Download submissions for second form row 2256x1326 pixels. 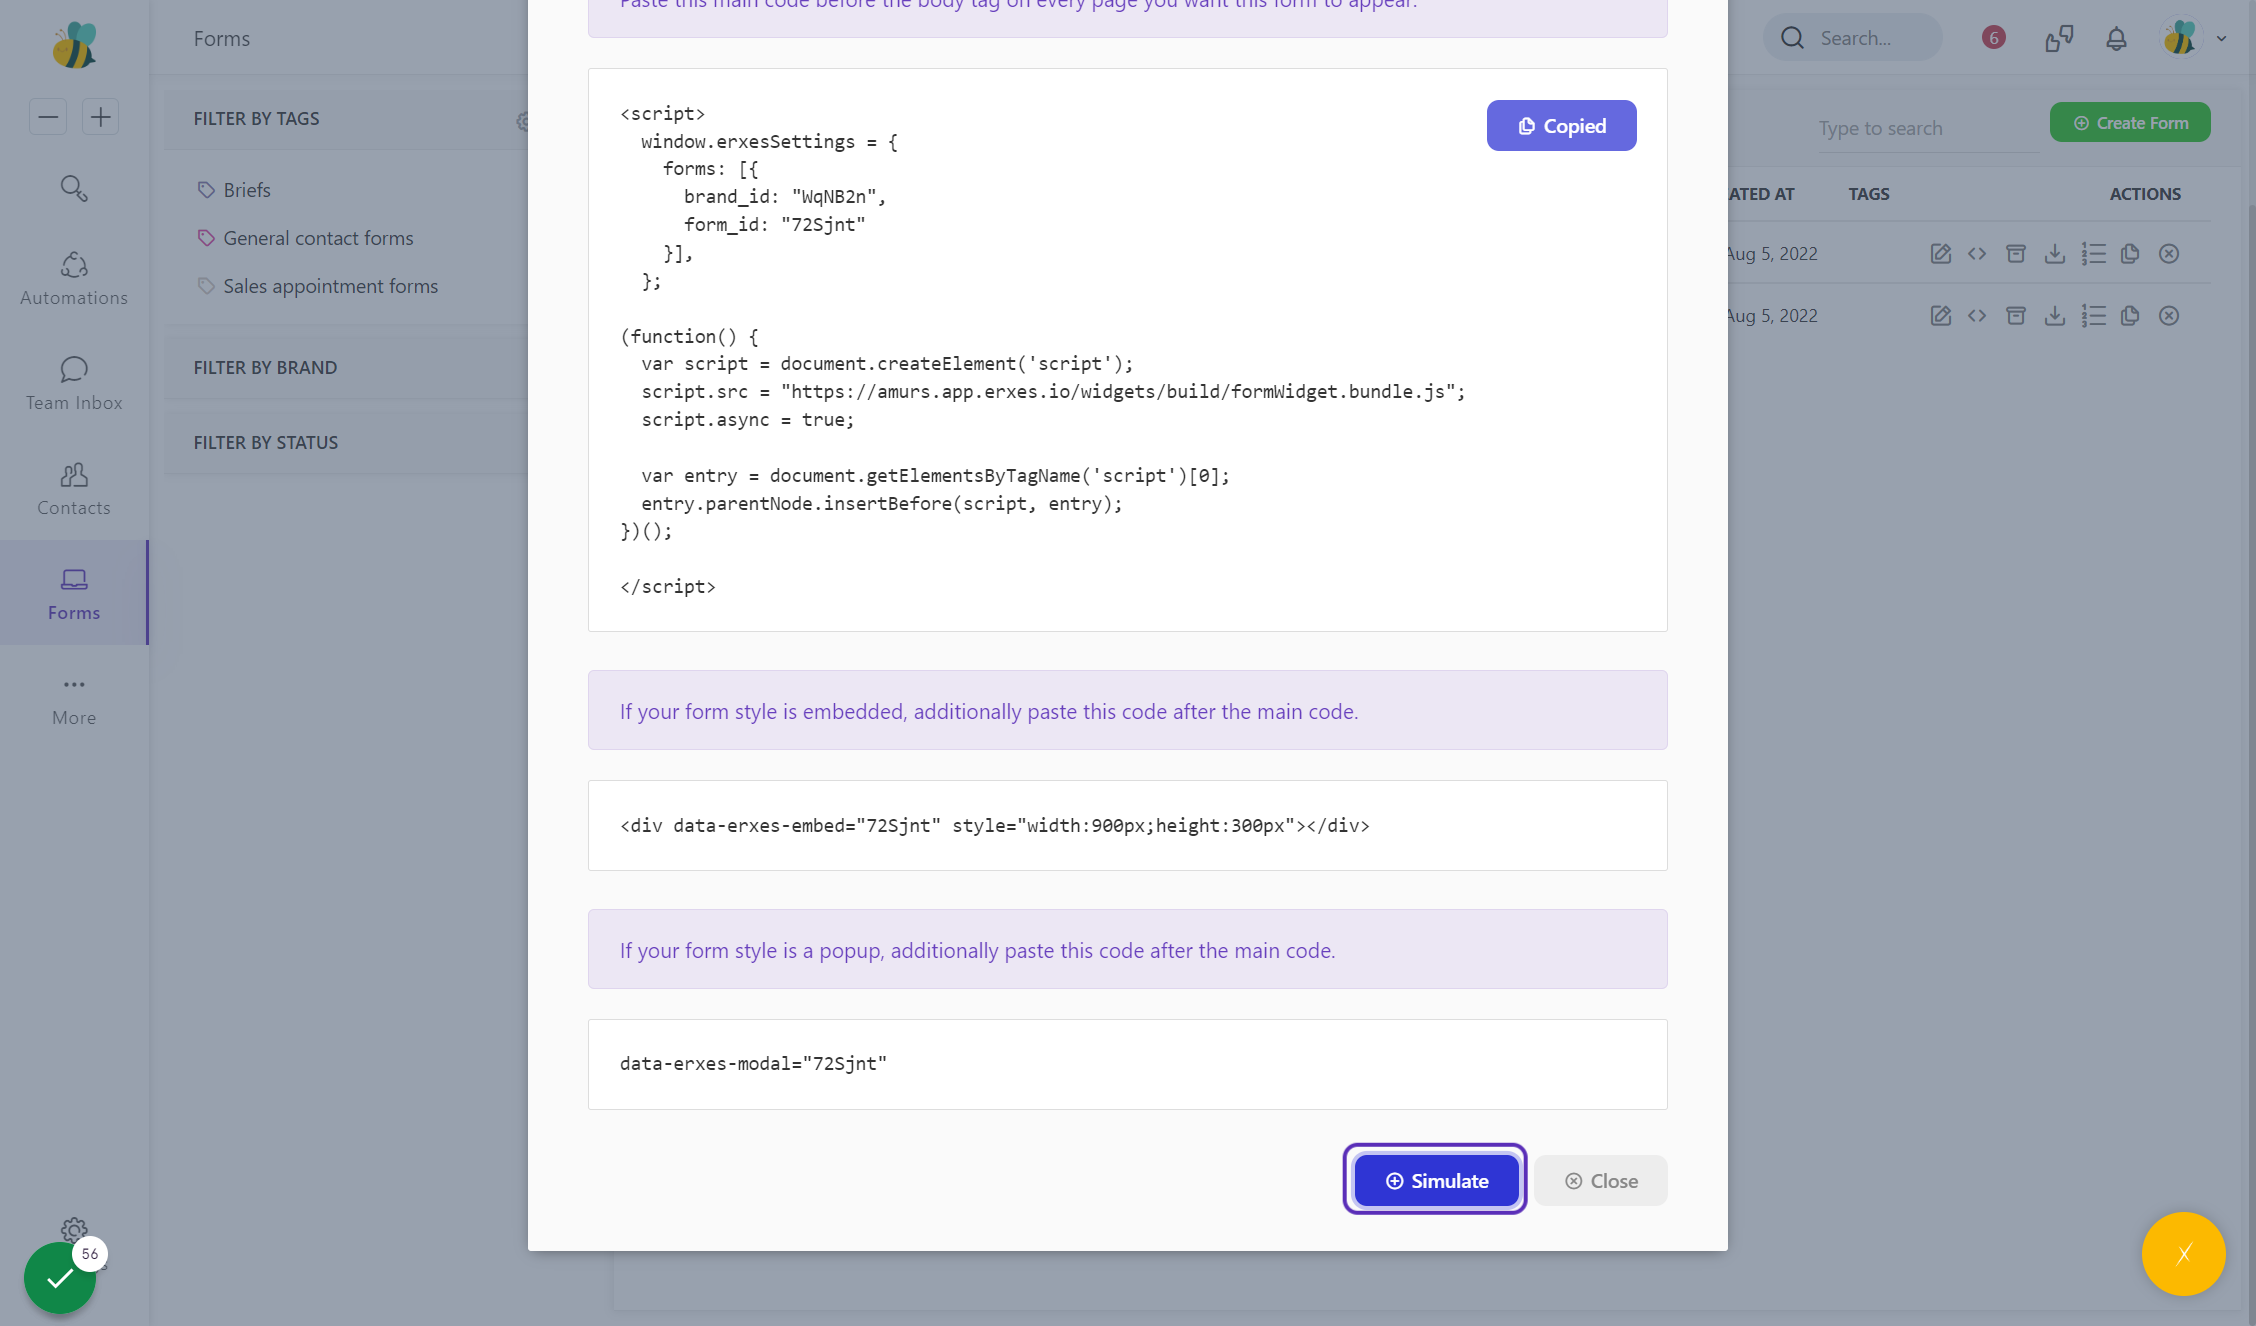point(2055,316)
